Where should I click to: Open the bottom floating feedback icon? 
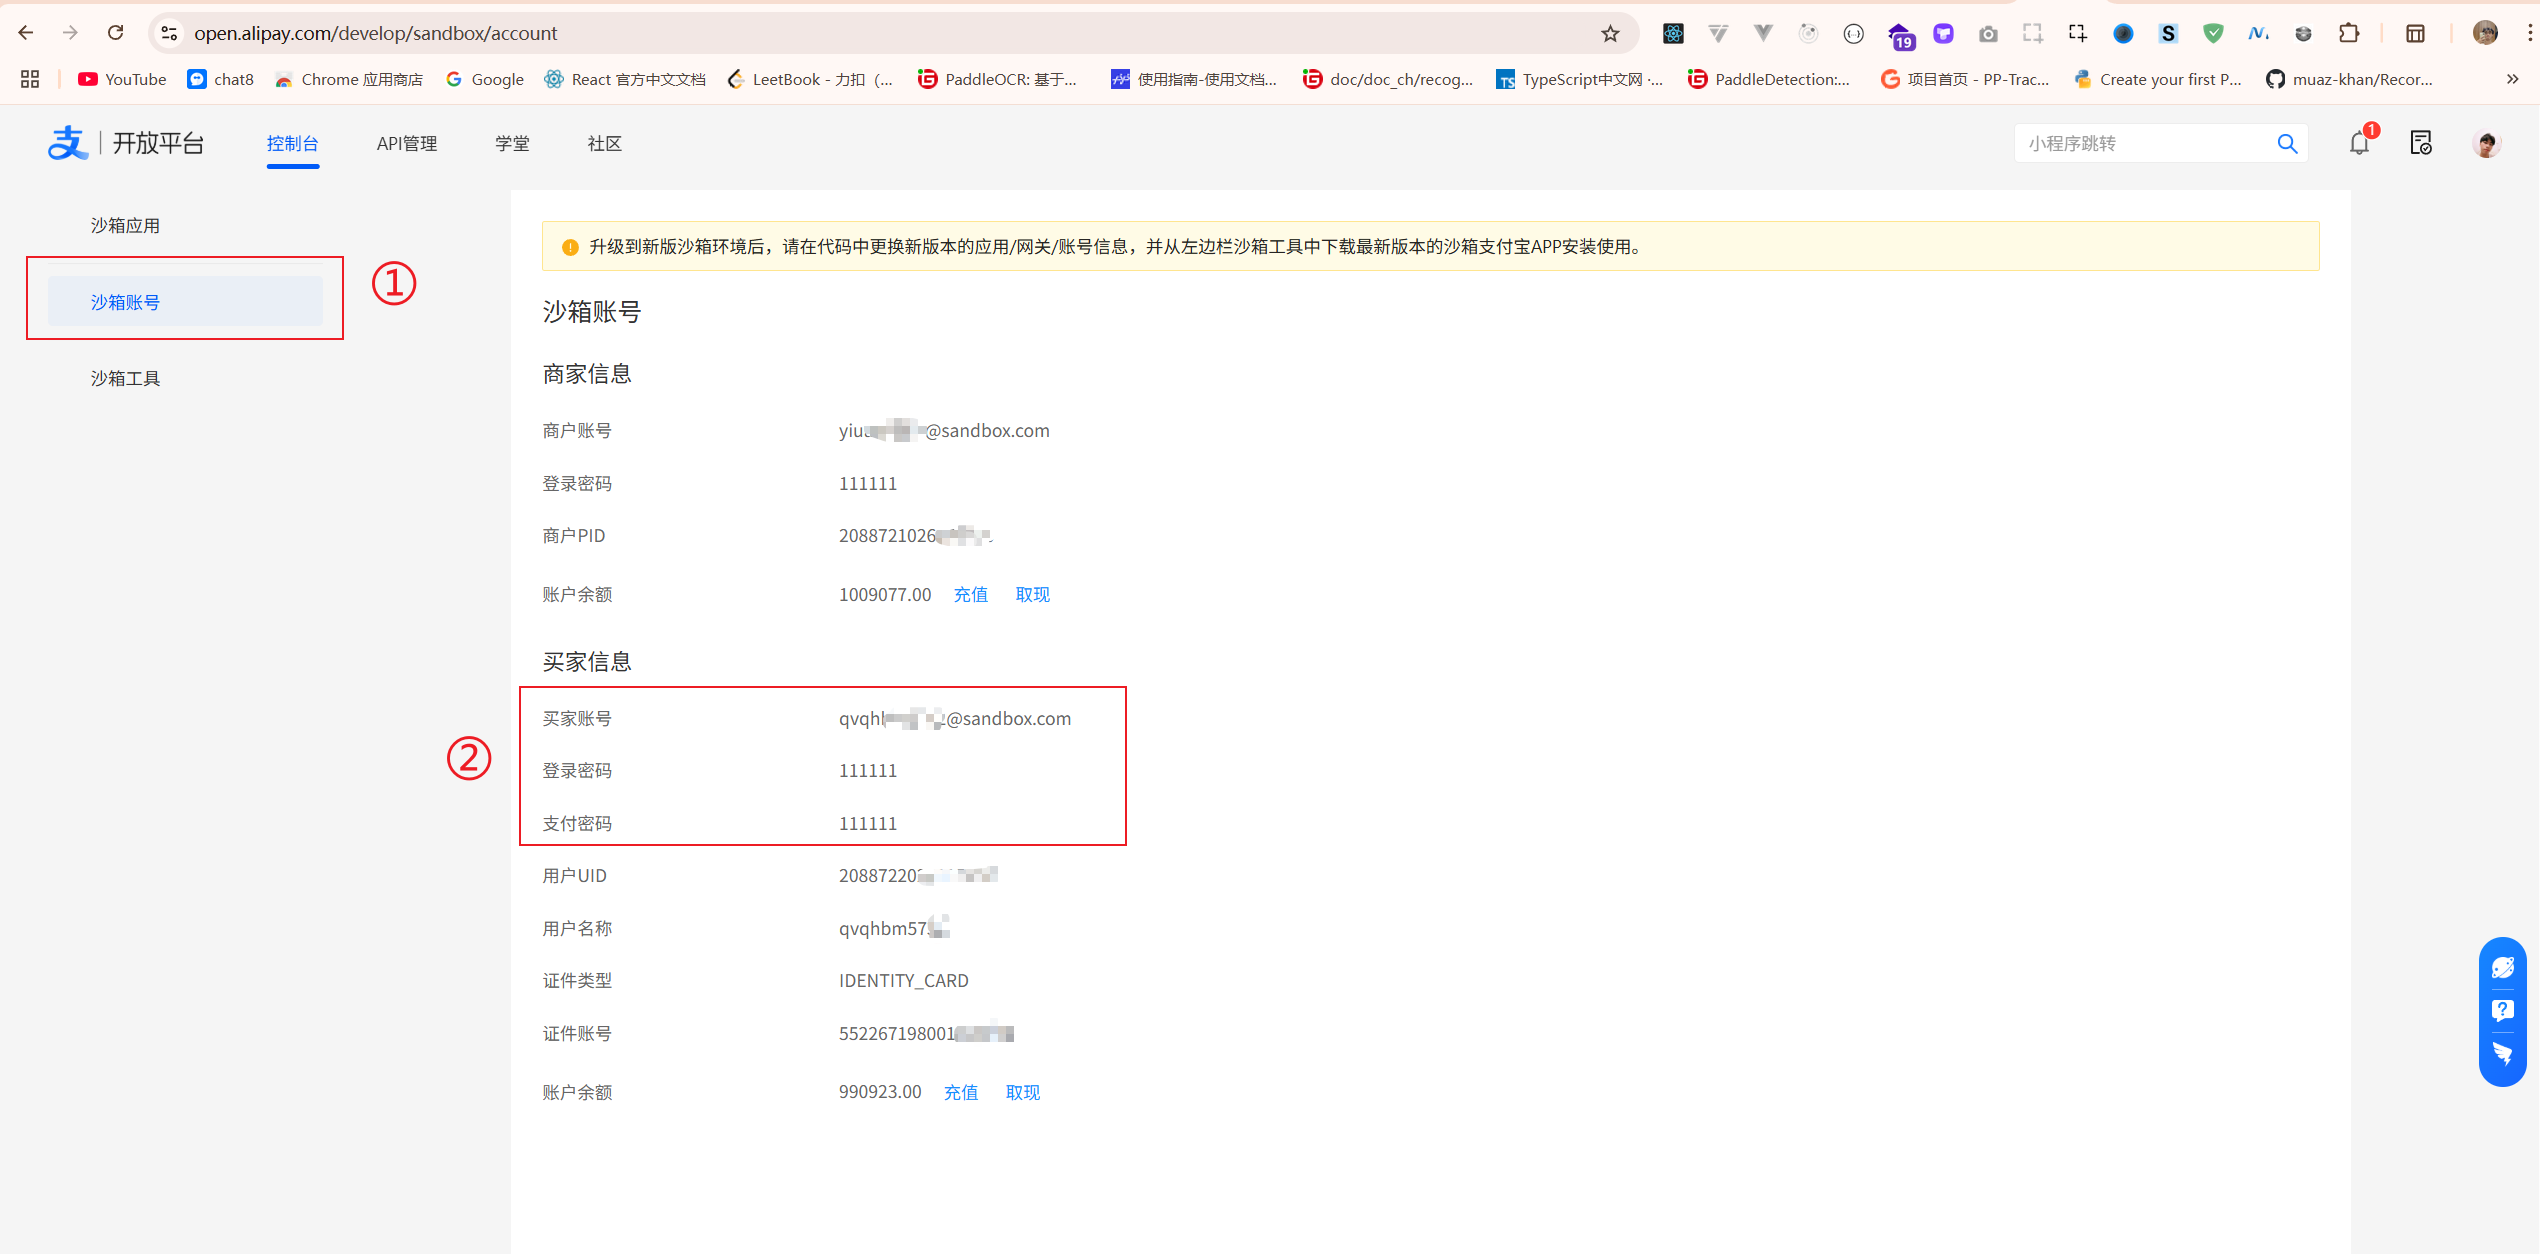click(x=2503, y=1053)
